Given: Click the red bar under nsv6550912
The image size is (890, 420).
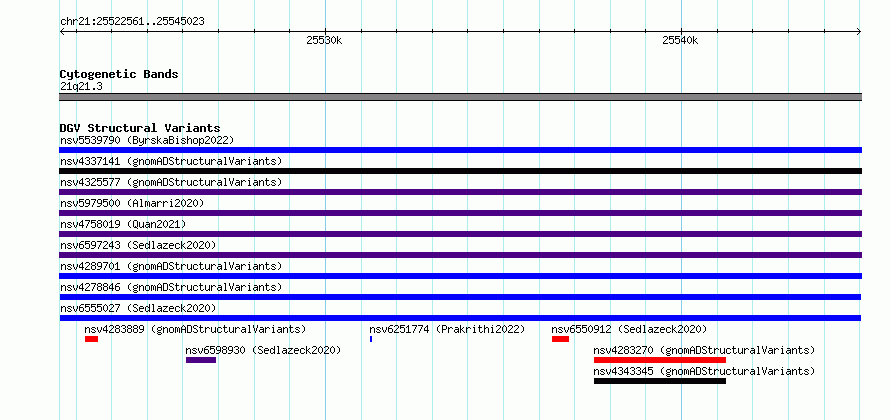Looking at the screenshot, I should (560, 339).
